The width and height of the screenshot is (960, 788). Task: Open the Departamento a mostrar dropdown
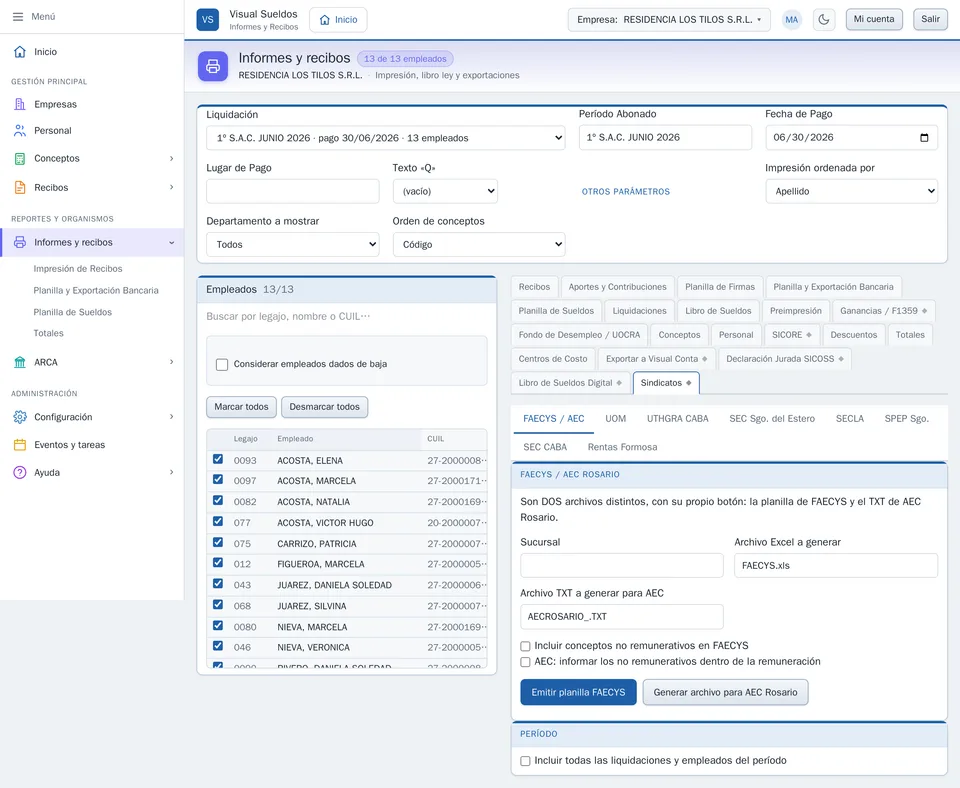point(293,244)
